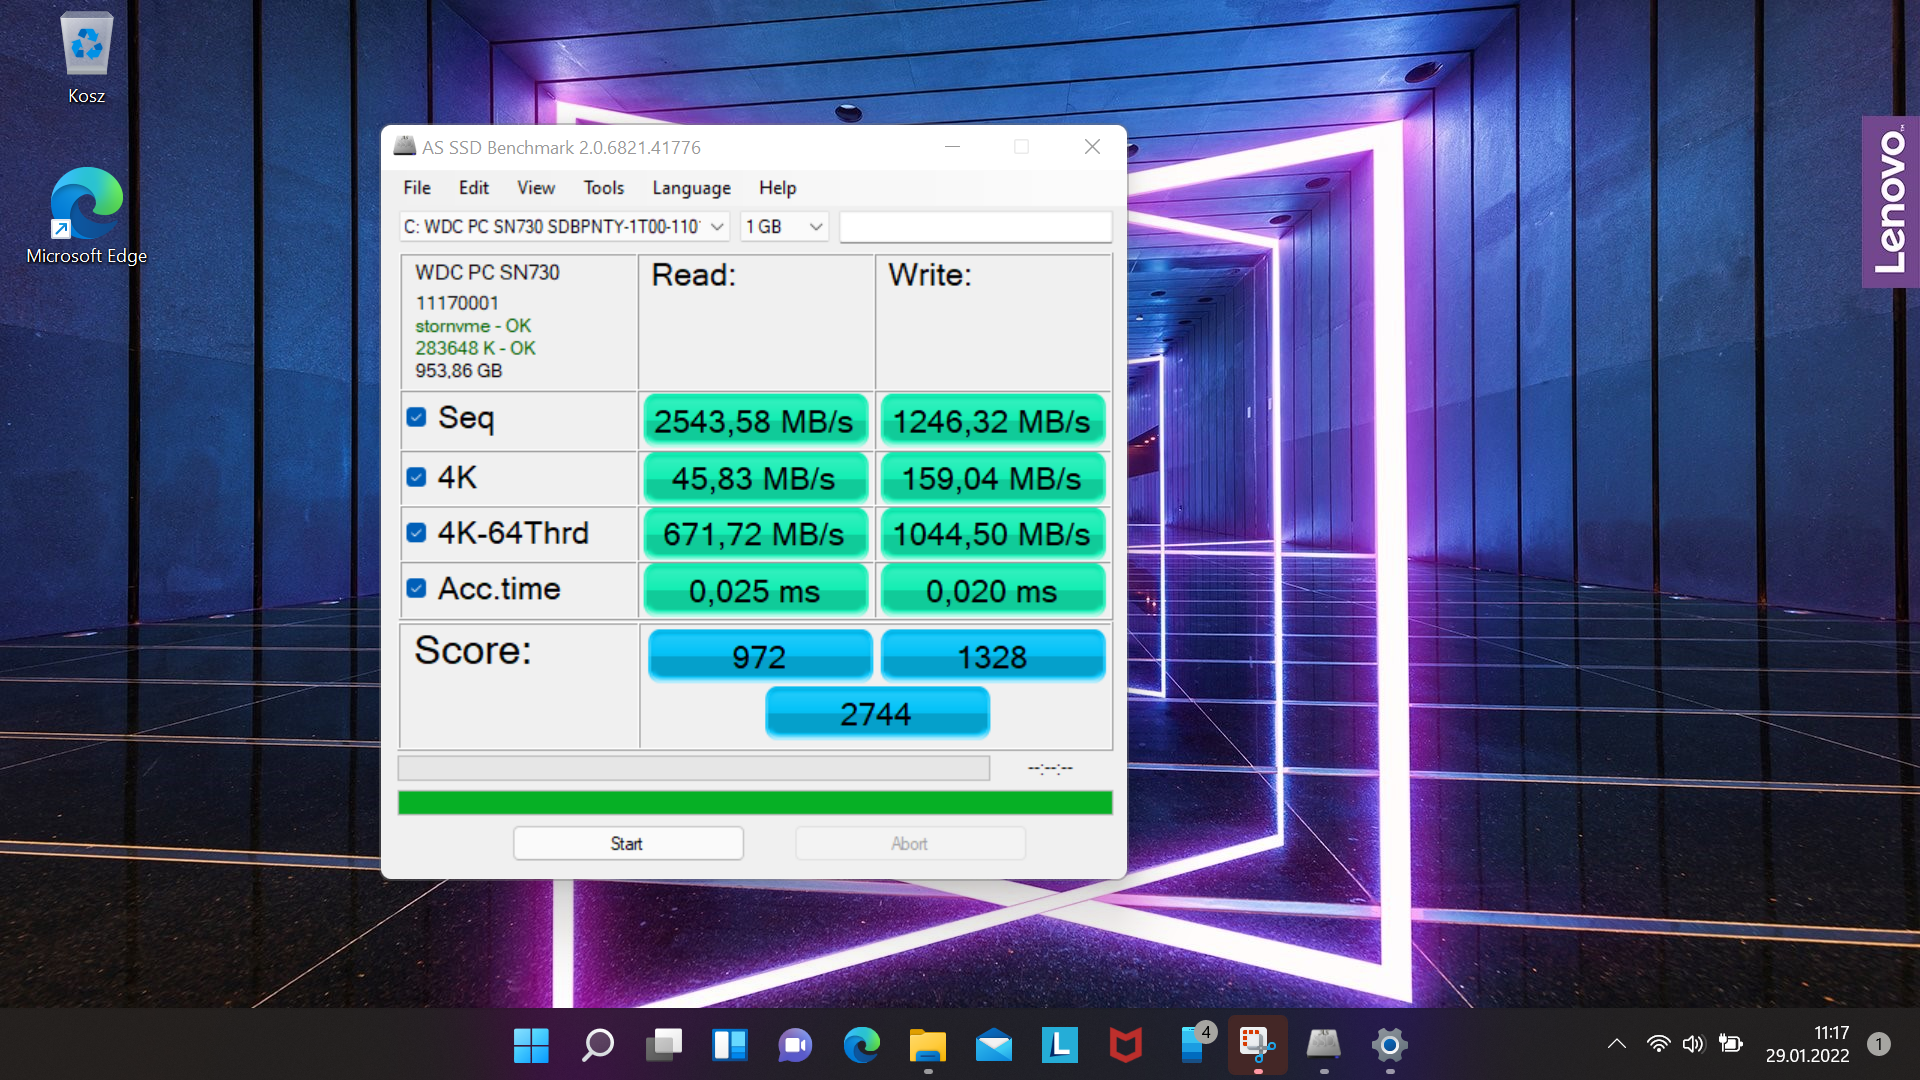Select the Kosz recycle bin desktop icon
Screen dimensions: 1920x1080
click(x=87, y=58)
